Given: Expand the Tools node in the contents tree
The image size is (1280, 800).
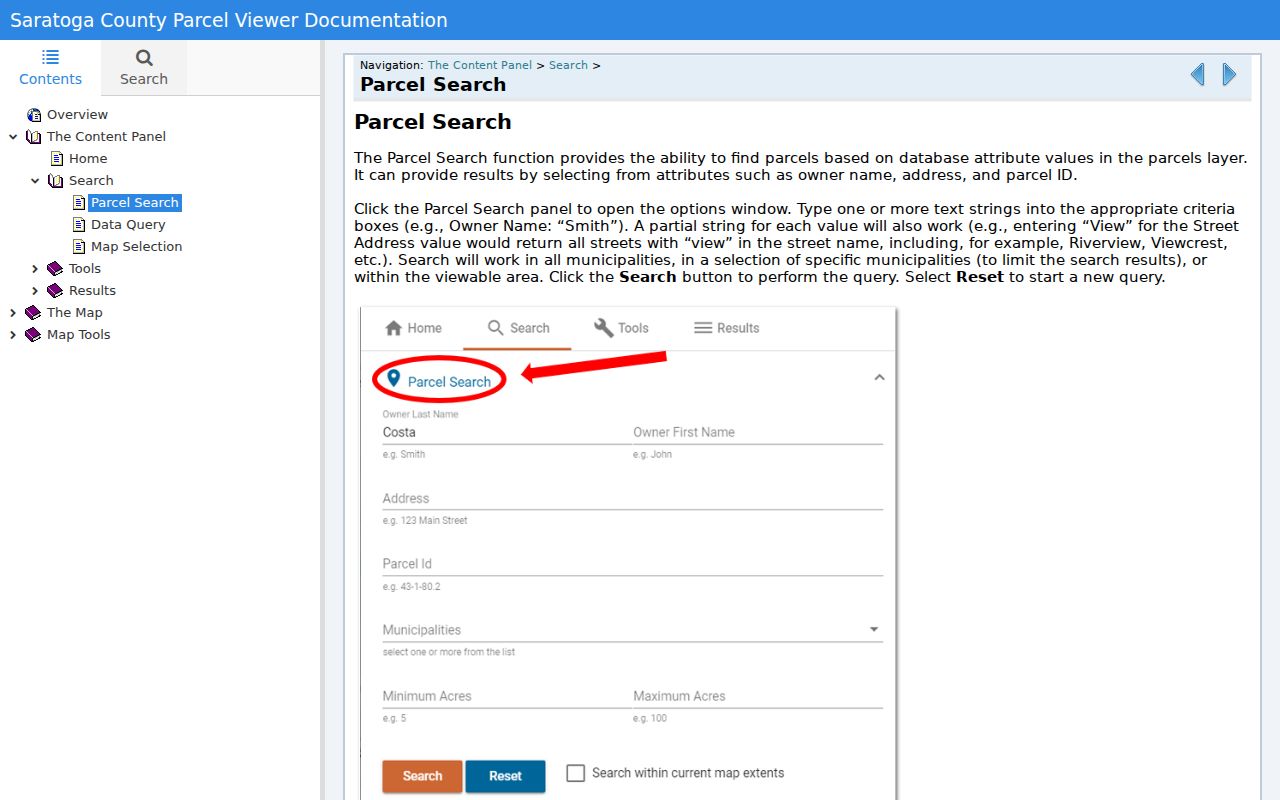Looking at the screenshot, I should pyautogui.click(x=35, y=269).
